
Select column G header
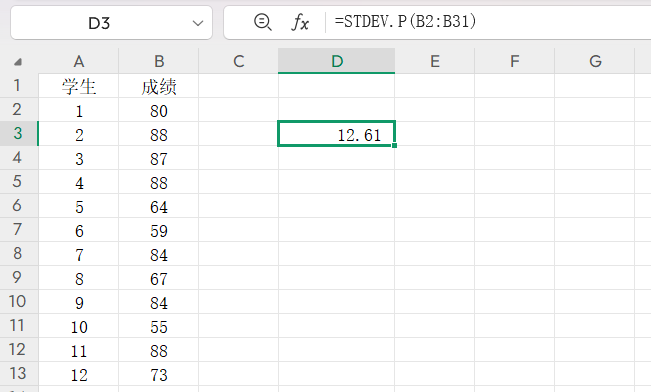pyautogui.click(x=595, y=61)
